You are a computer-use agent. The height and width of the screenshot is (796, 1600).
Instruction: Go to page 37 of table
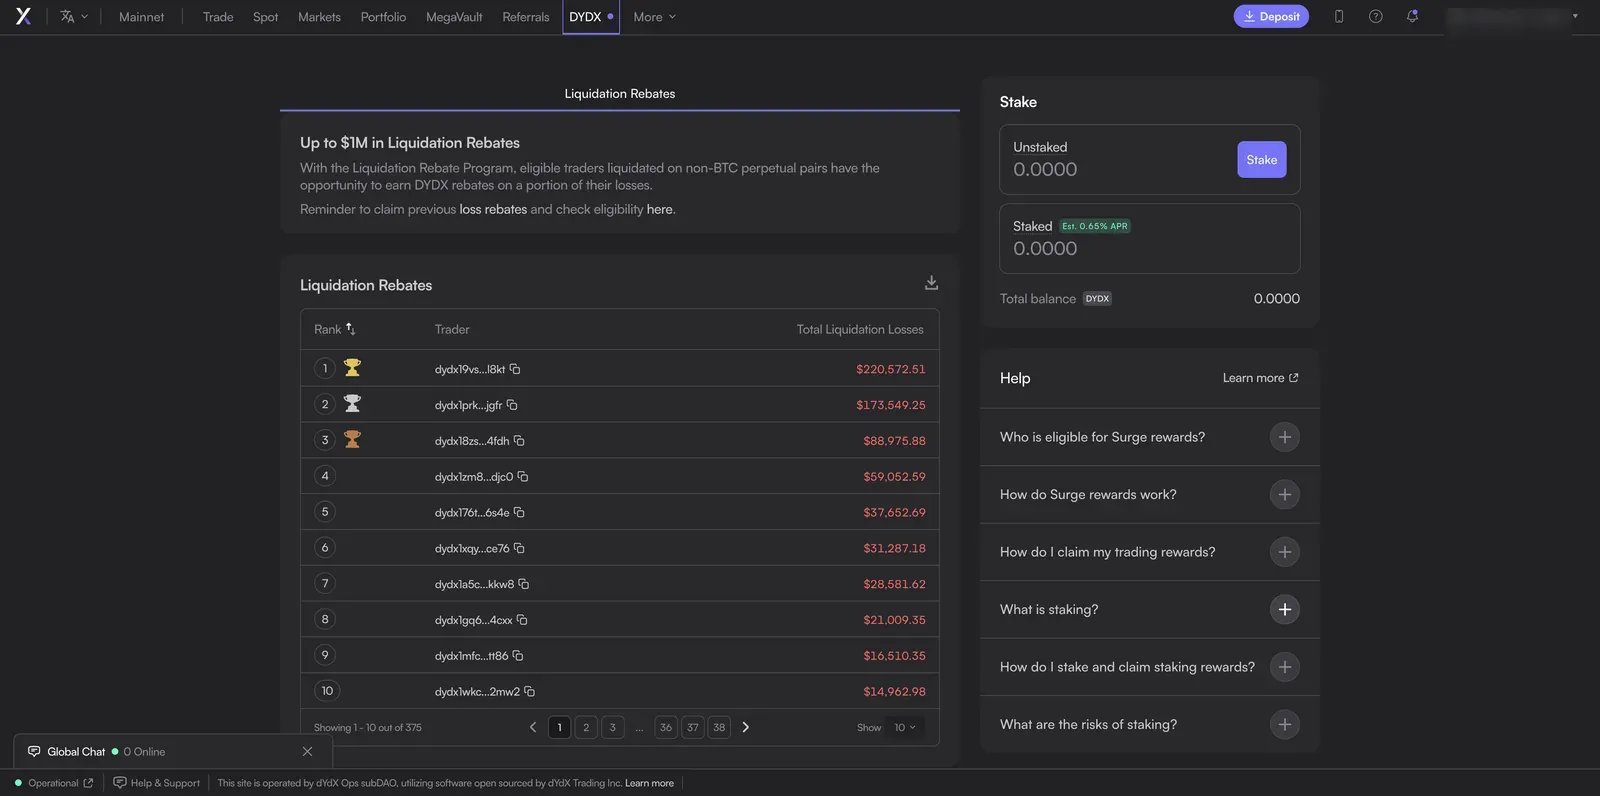pyautogui.click(x=693, y=727)
